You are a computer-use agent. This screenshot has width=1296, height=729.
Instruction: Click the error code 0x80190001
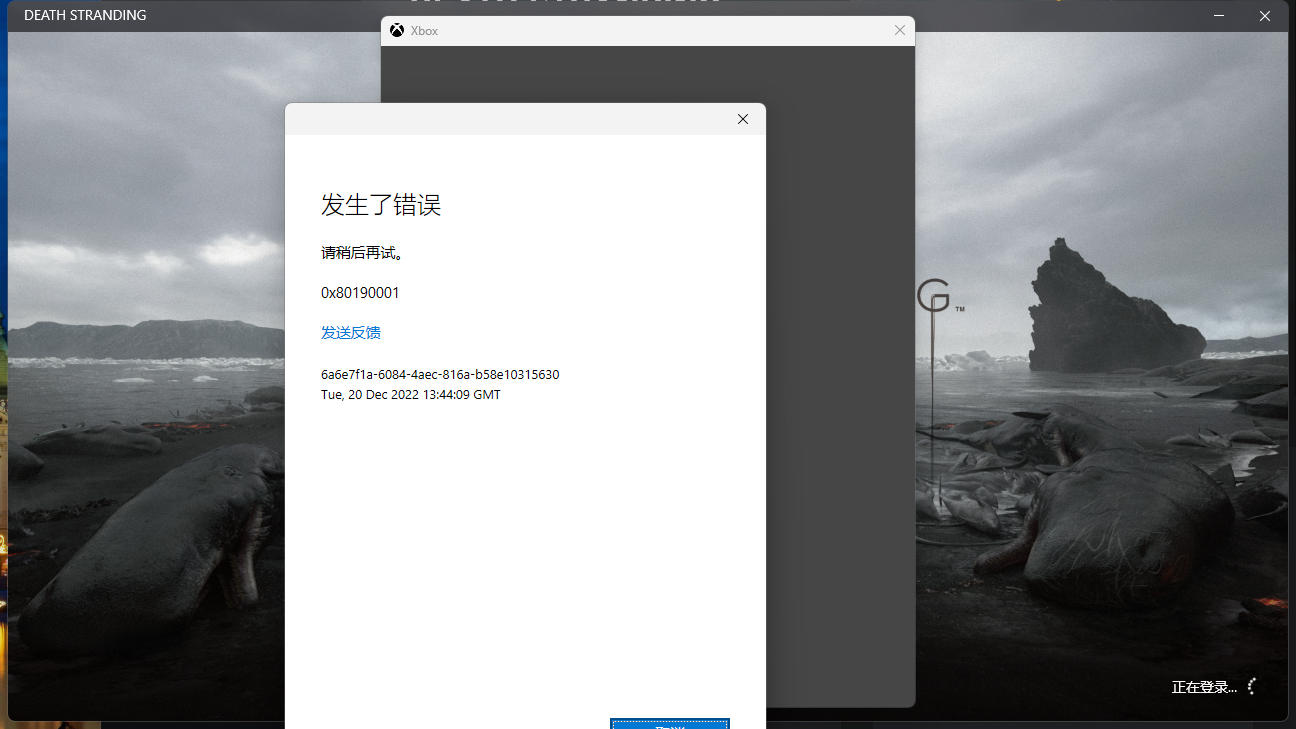click(360, 293)
